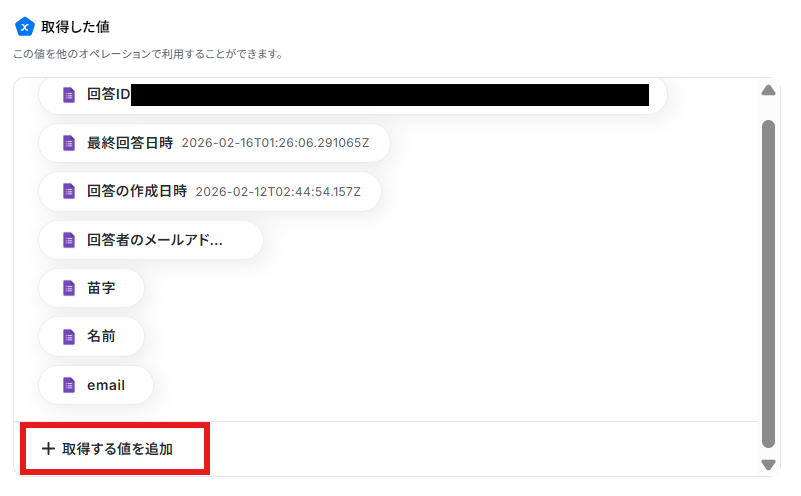
Task: Click the form icon on 回答ID chip
Action: pos(69,95)
